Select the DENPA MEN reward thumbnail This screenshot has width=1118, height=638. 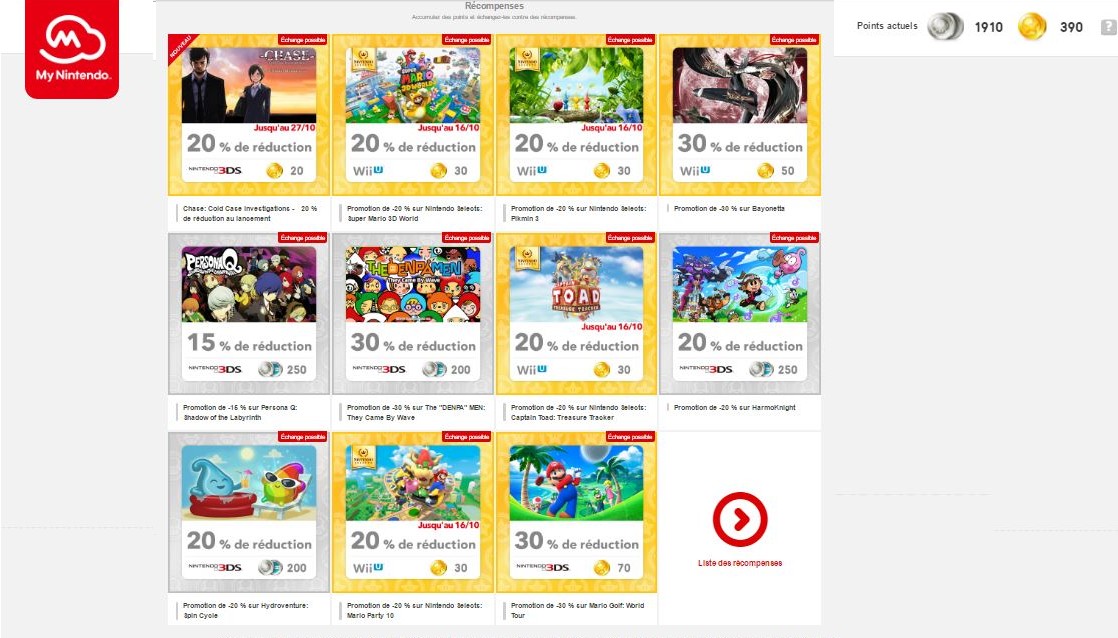pos(412,284)
